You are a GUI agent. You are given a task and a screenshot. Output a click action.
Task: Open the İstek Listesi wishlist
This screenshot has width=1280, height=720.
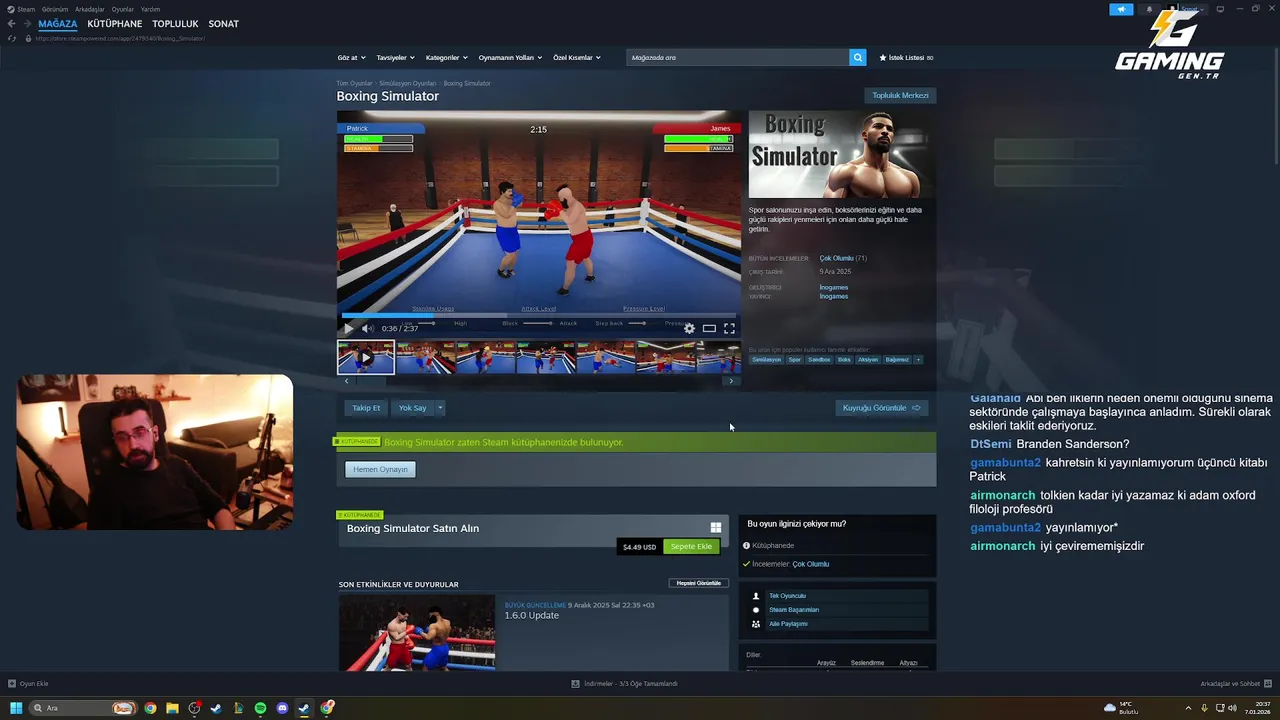coord(906,58)
